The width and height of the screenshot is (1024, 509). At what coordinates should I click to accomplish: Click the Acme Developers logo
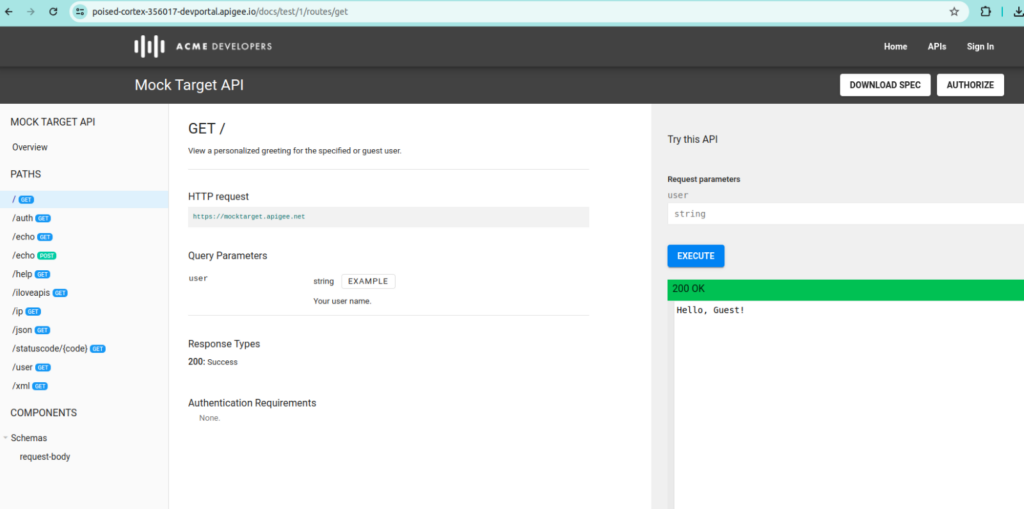click(x=203, y=46)
